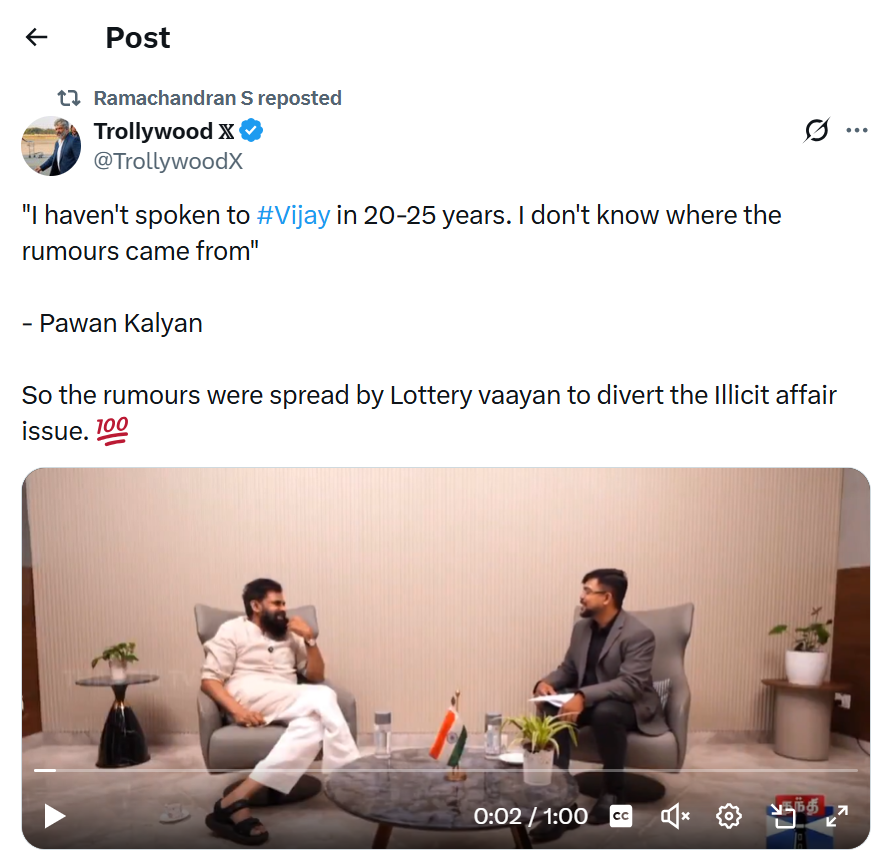Click the Trollywood display name
Viewport: 894px width, 858px height.
153,131
